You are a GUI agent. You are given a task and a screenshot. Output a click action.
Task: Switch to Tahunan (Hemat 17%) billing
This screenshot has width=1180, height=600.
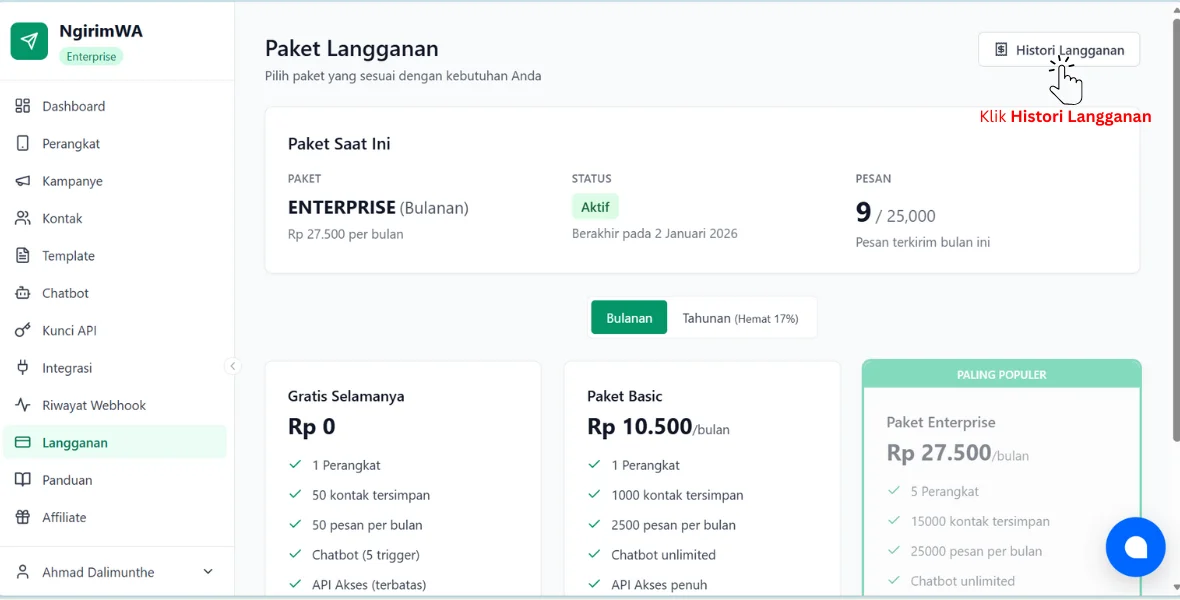[x=741, y=318]
